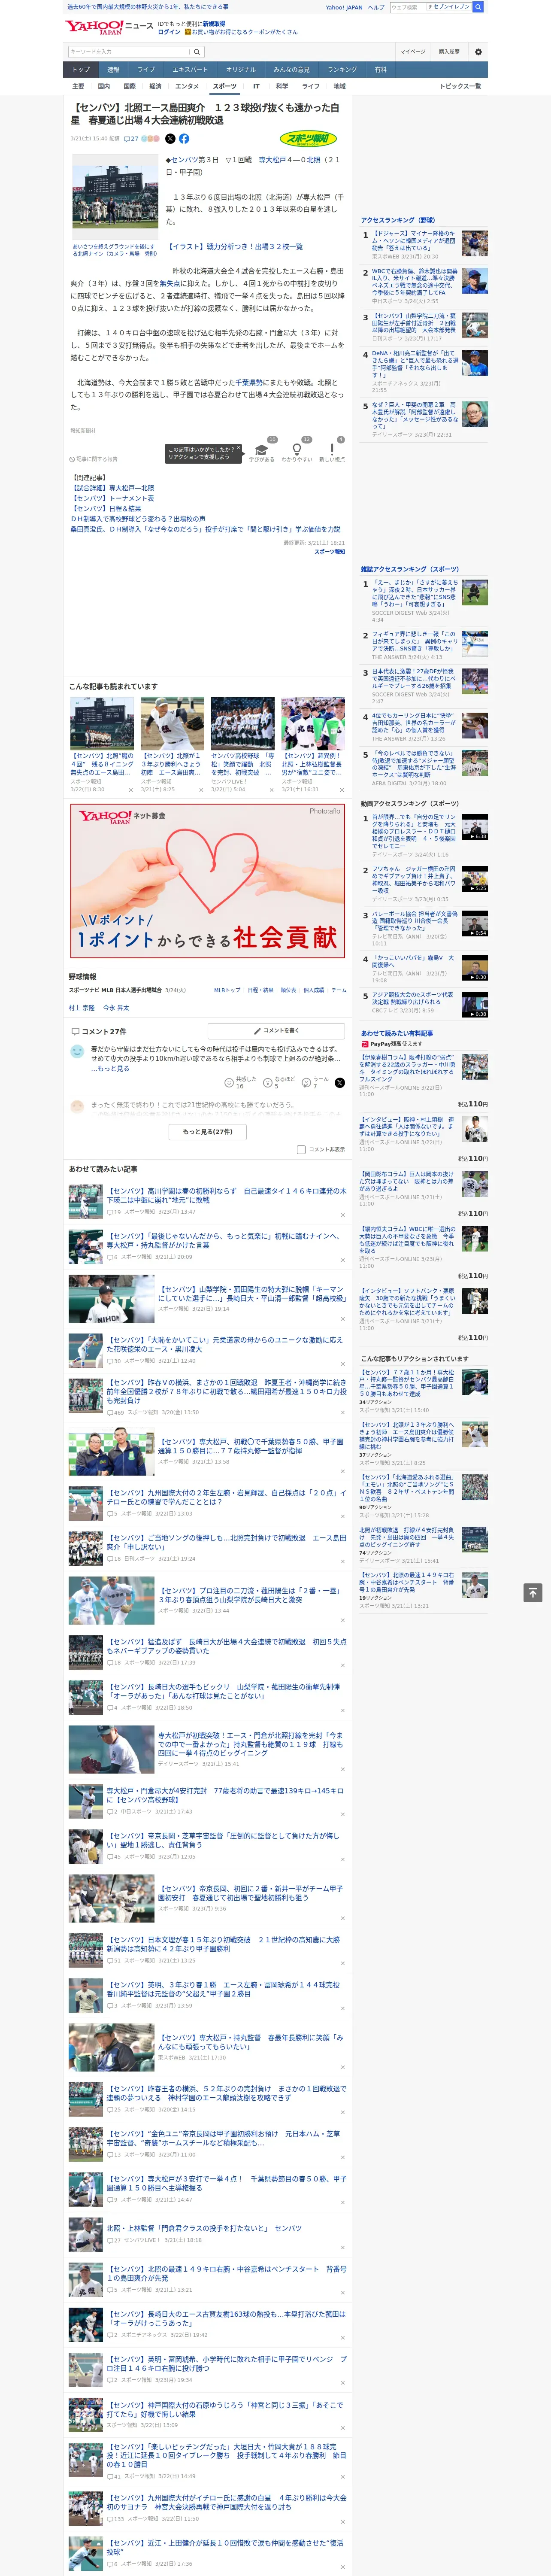Open MLBトップ link in 野球情報
This screenshot has height=2576, width=551.
pos(227,990)
